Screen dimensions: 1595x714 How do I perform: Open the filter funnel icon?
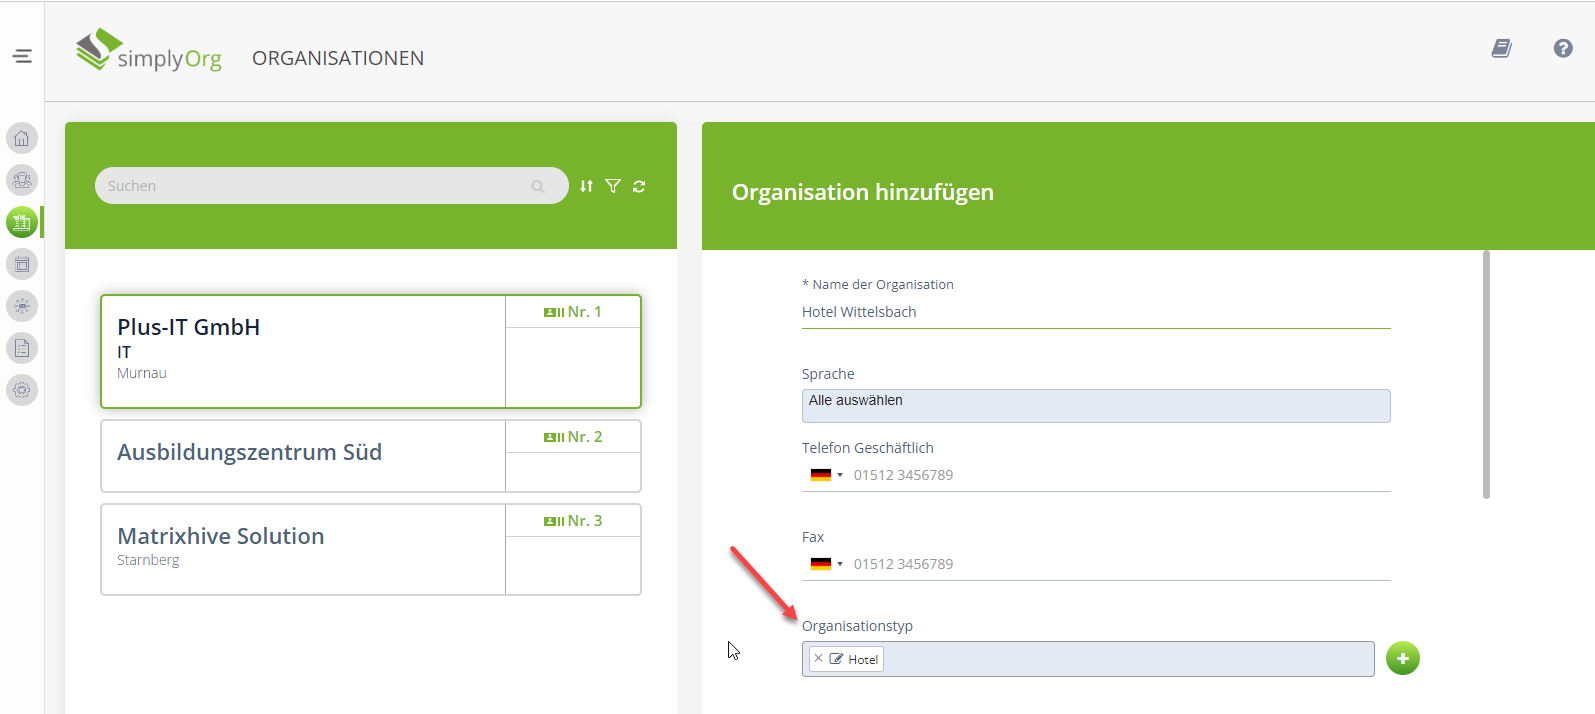pos(613,186)
